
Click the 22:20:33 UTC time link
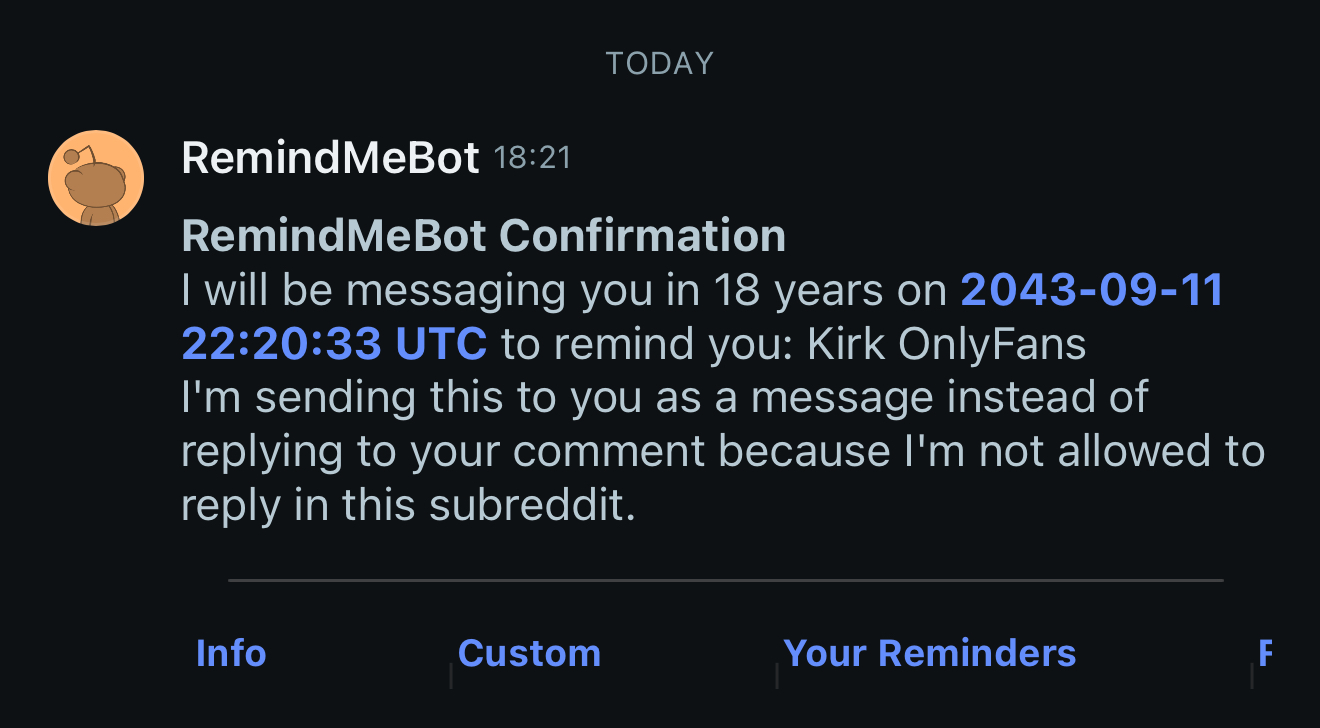coord(334,344)
